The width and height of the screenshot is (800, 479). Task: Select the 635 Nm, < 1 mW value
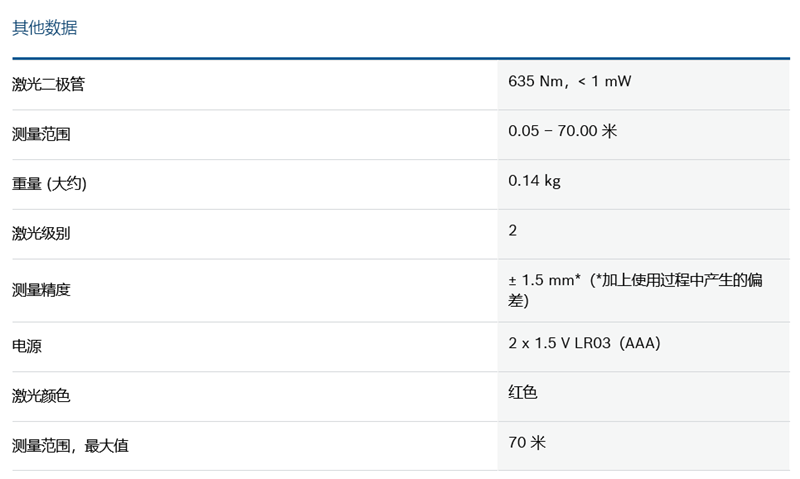[x=569, y=81]
